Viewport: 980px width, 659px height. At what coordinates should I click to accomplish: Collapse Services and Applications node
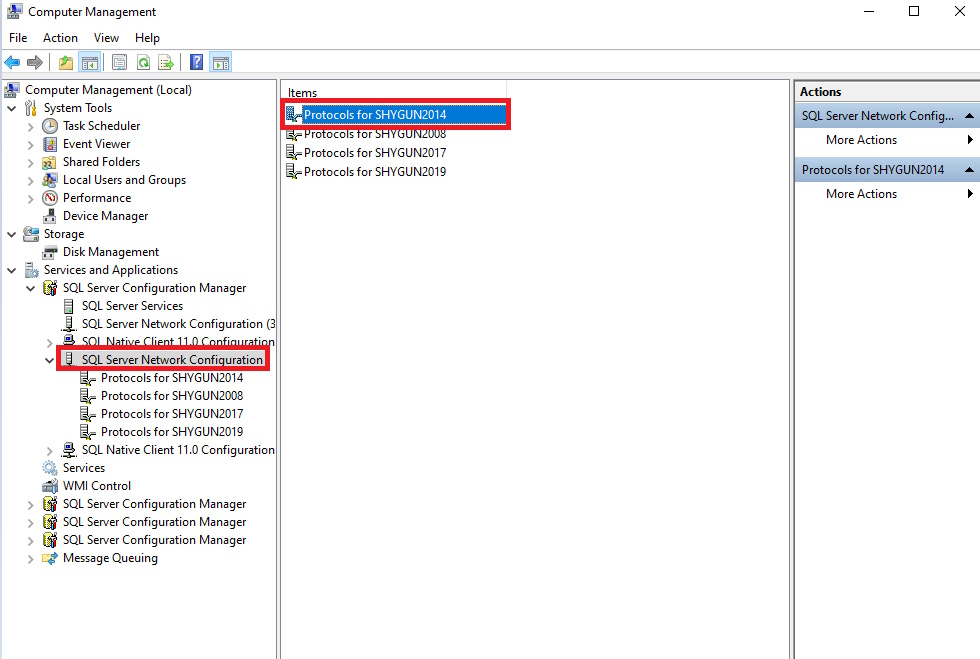[12, 270]
